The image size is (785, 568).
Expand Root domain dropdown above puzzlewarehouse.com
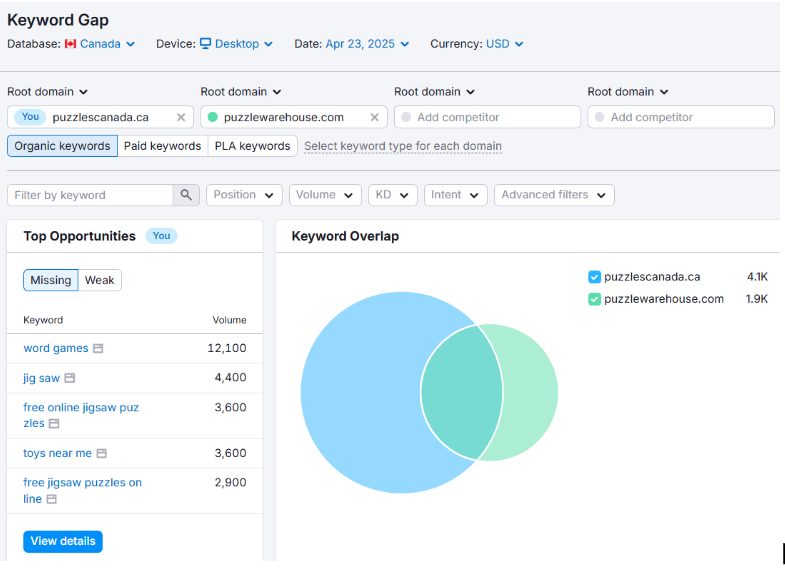pos(241,92)
